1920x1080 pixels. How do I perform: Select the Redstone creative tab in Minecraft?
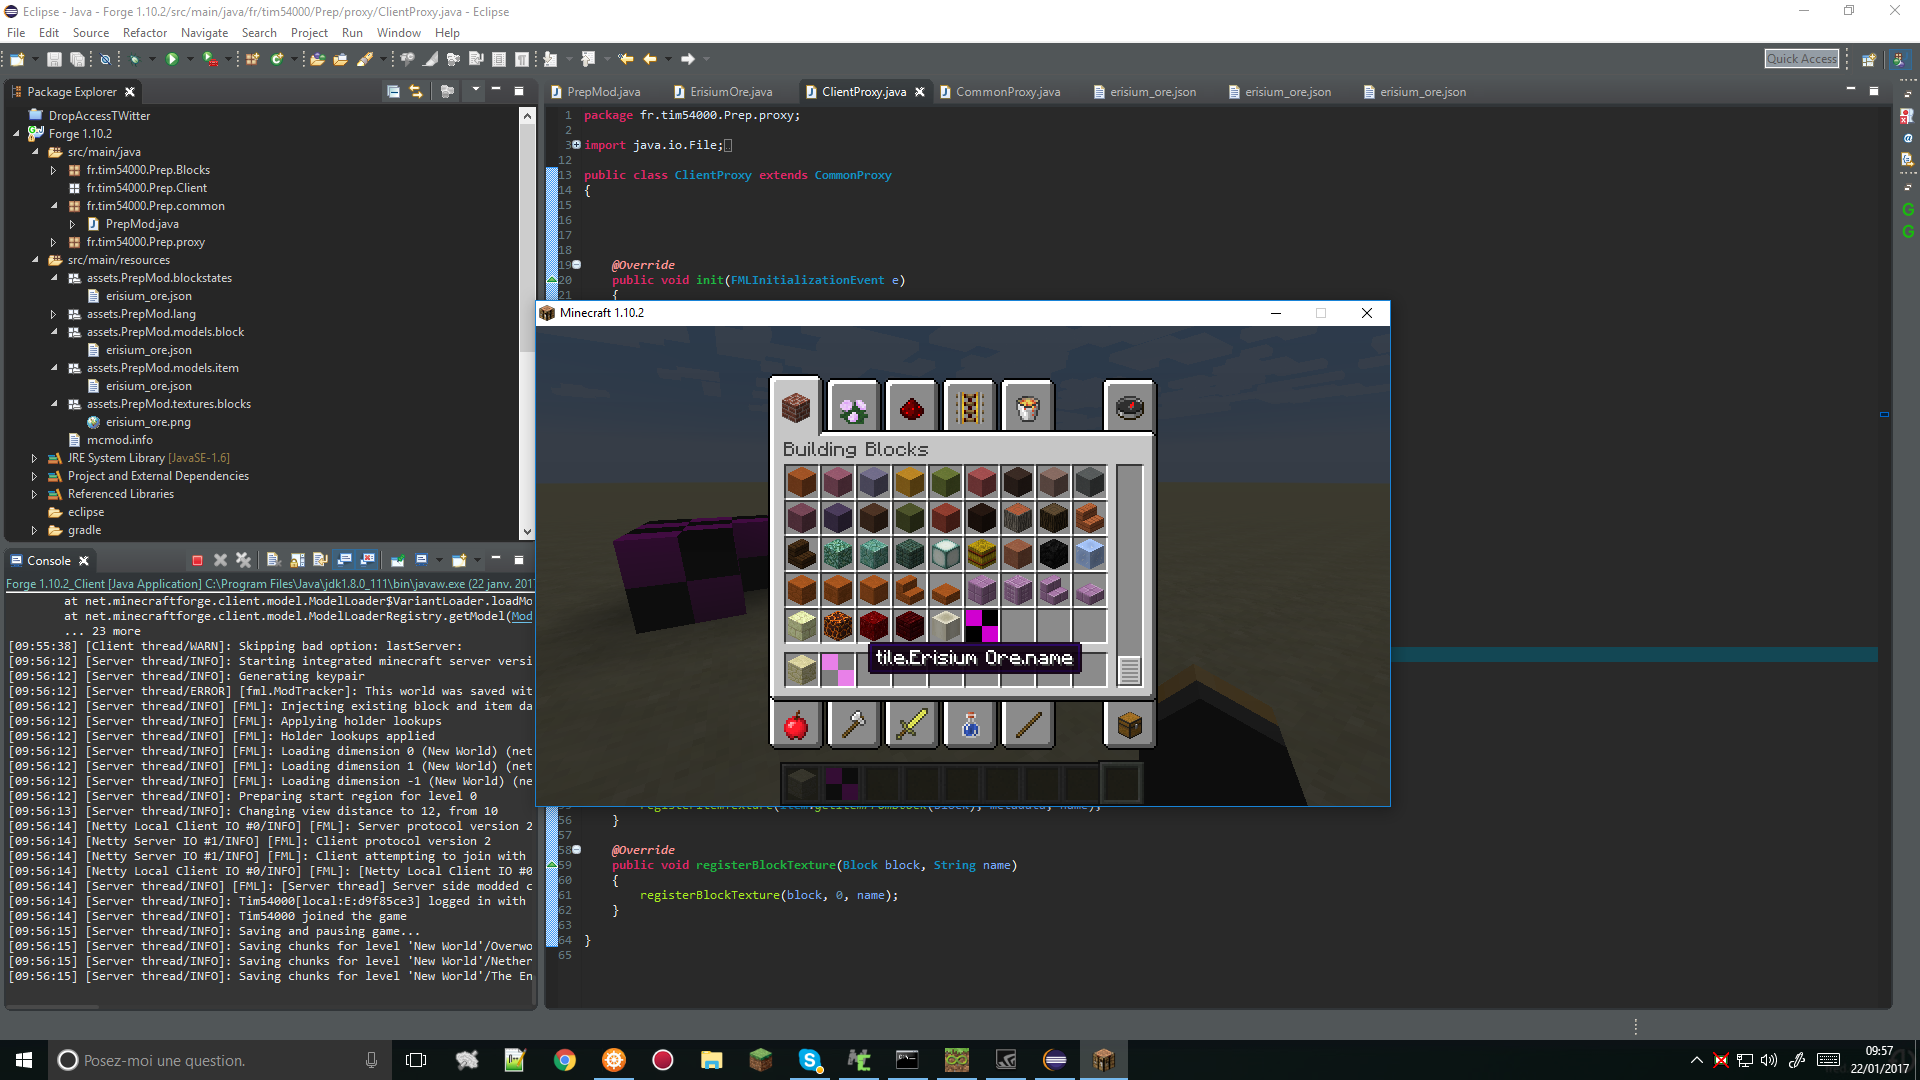tap(910, 408)
